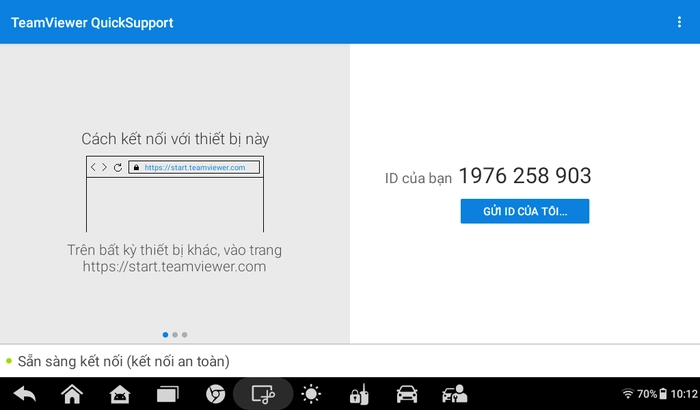Screen dimensions: 700x410
Task: Tap the ID number 1976 258 903
Action: [525, 176]
